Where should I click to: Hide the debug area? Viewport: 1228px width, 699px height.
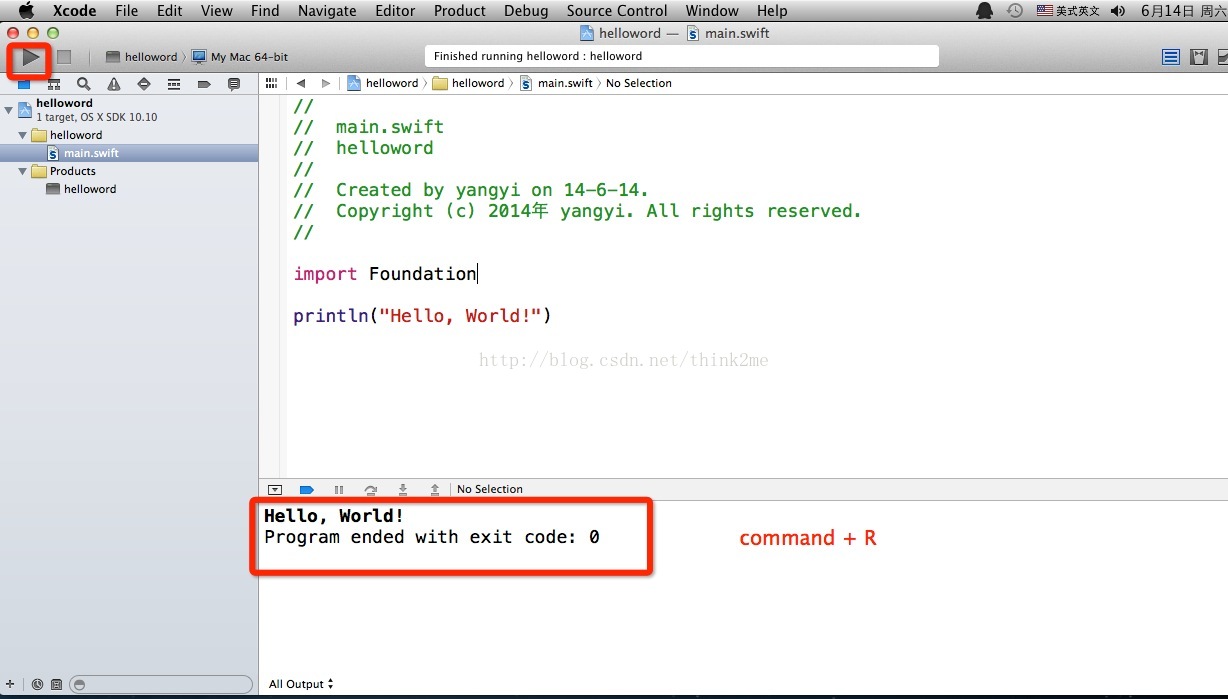(x=275, y=489)
